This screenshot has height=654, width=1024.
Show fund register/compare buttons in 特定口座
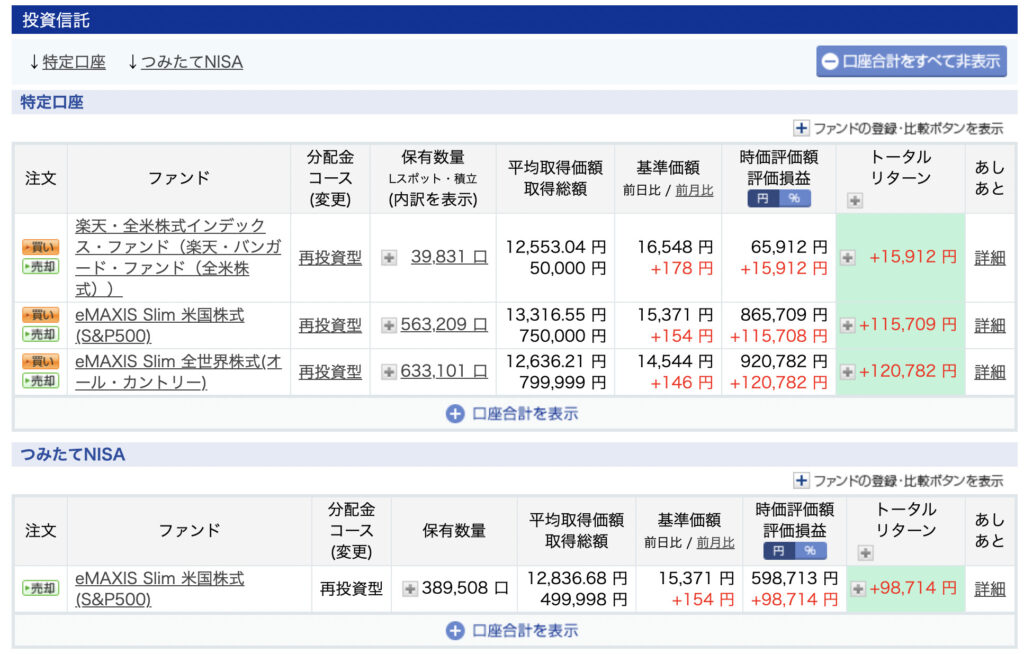pyautogui.click(x=899, y=128)
